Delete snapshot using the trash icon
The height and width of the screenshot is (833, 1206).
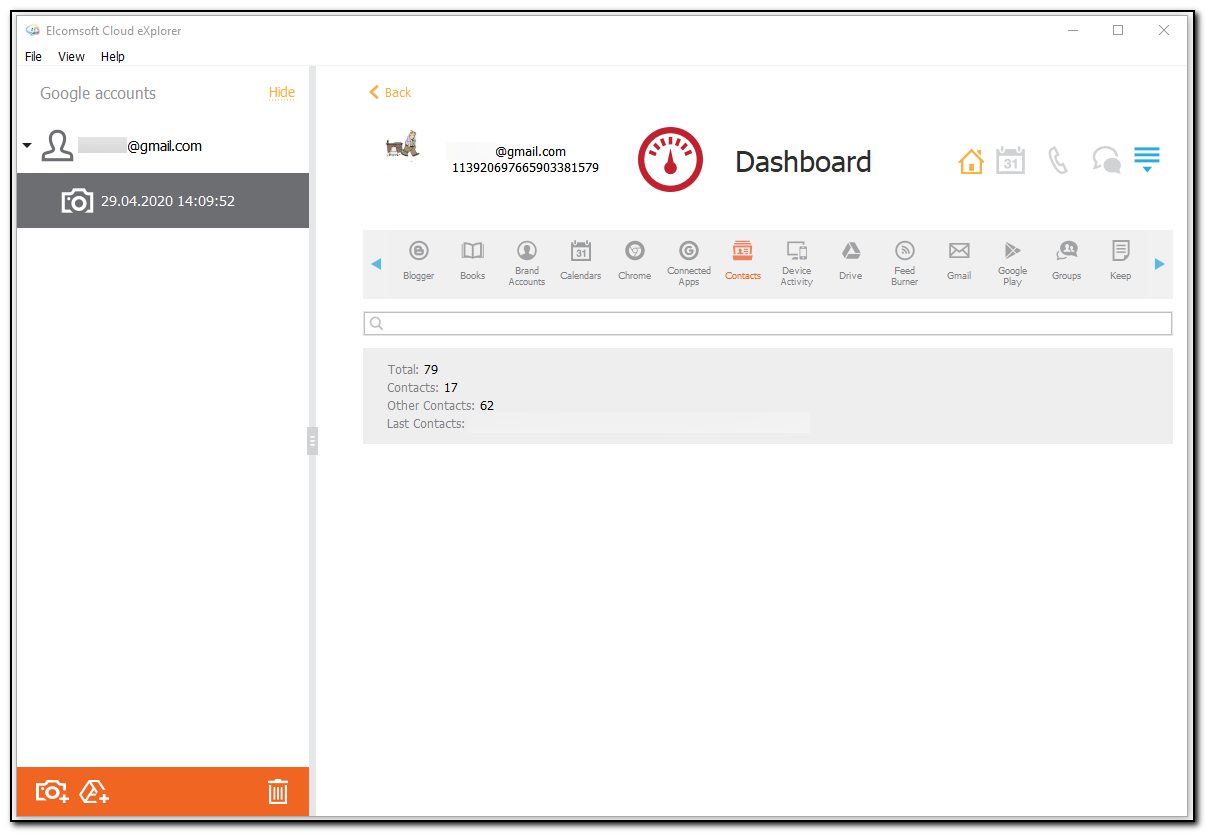point(277,791)
